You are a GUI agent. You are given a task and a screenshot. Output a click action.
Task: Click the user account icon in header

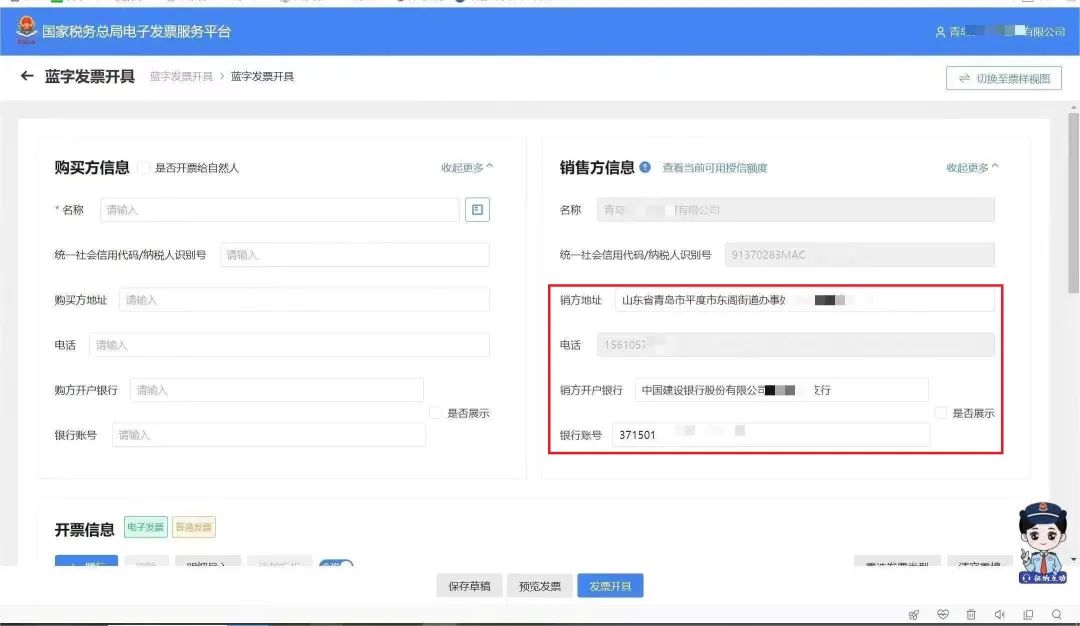tap(940, 32)
